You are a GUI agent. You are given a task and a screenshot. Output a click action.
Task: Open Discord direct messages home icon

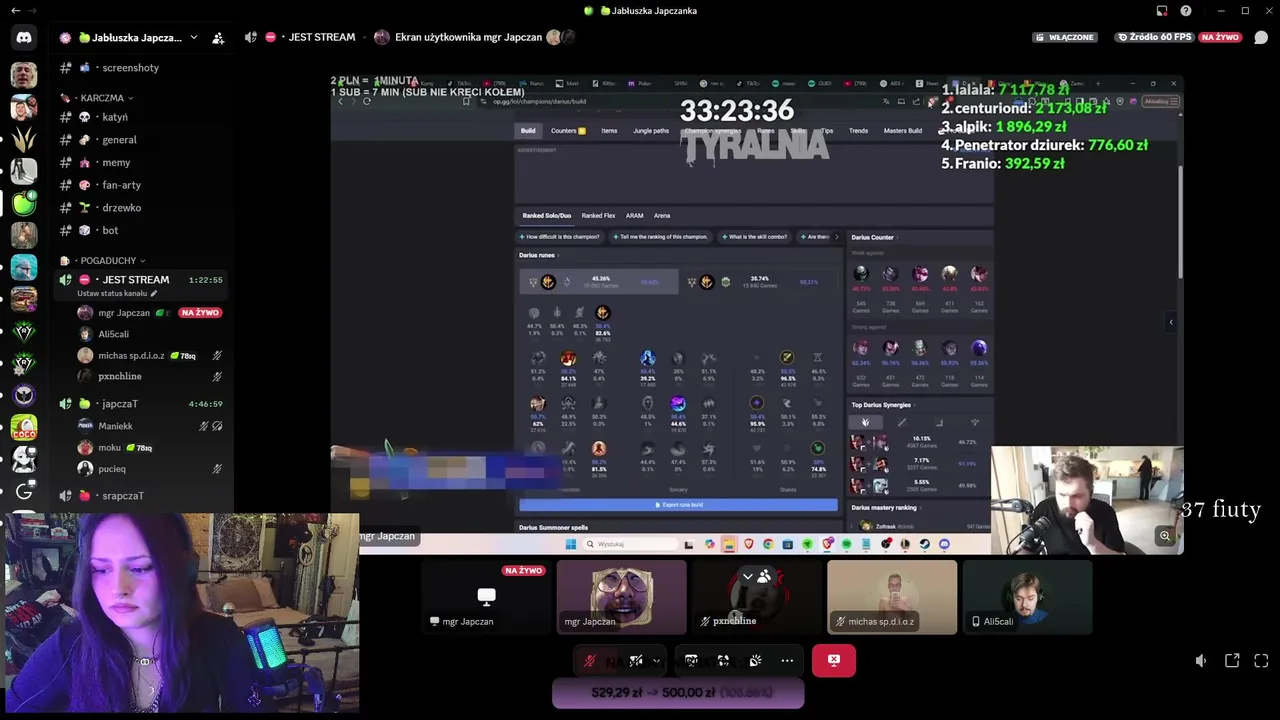(x=24, y=37)
